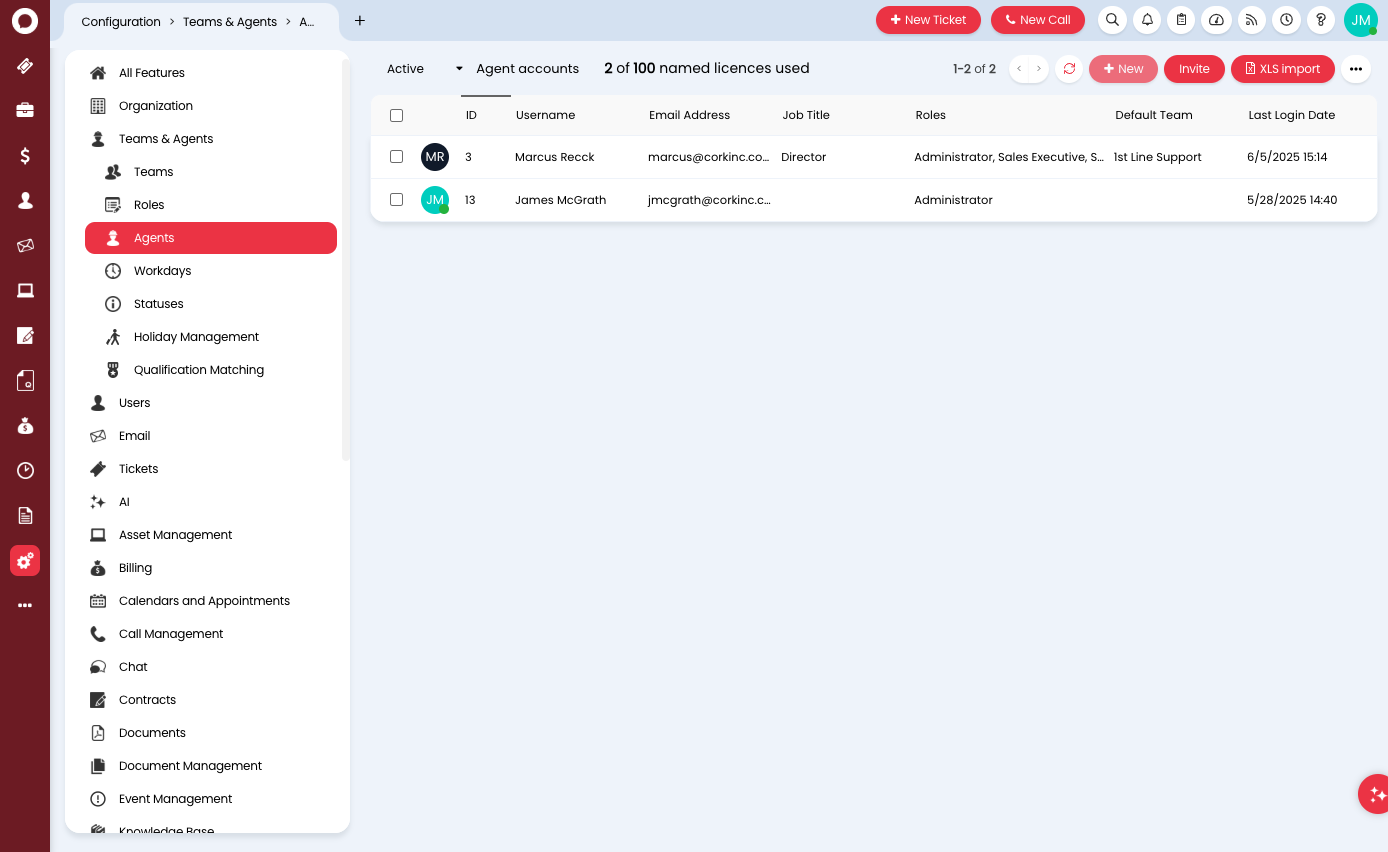Refresh the agent accounts list
Image resolution: width=1388 pixels, height=852 pixels.
(1069, 69)
